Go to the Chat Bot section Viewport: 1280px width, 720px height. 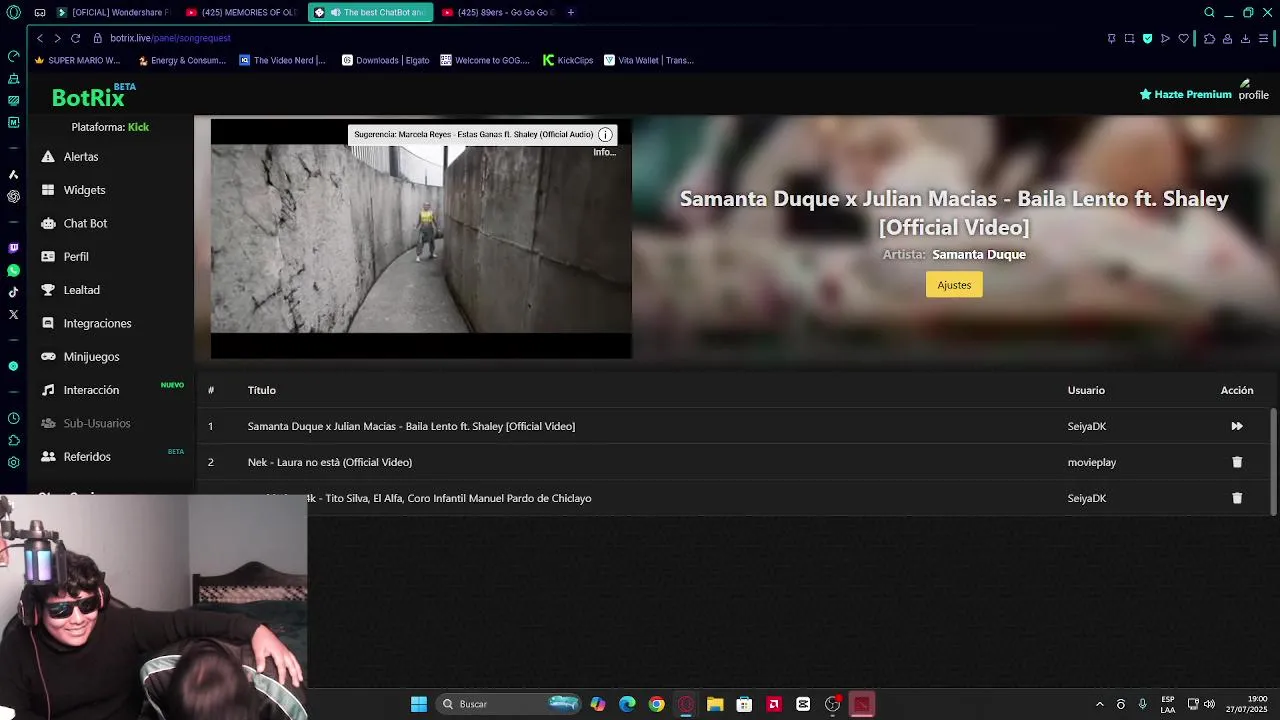85,223
